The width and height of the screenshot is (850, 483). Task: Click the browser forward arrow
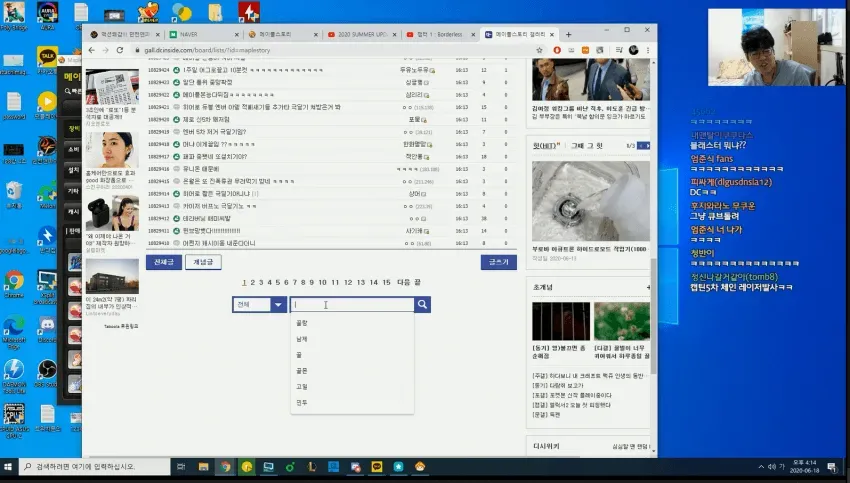(x=105, y=50)
